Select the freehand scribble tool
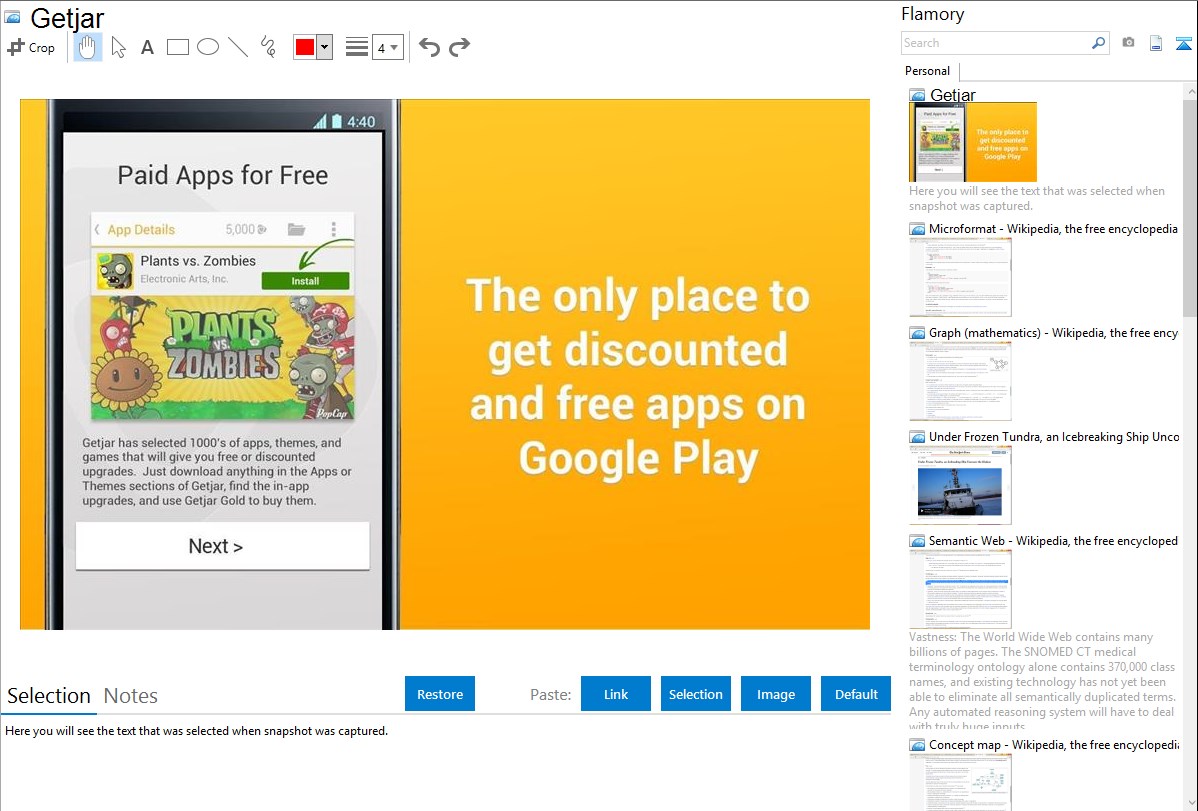Image resolution: width=1198 pixels, height=811 pixels. (x=268, y=47)
